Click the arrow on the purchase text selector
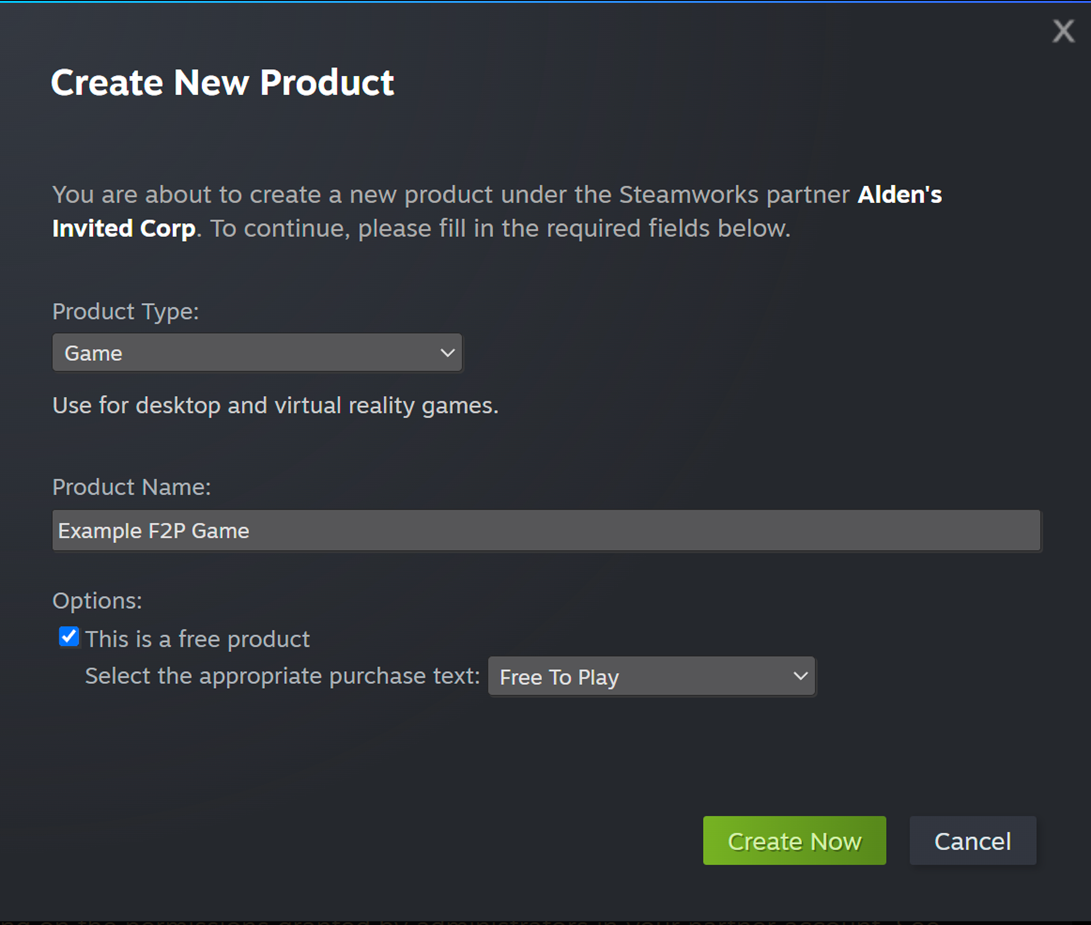The width and height of the screenshot is (1091, 925). [799, 677]
